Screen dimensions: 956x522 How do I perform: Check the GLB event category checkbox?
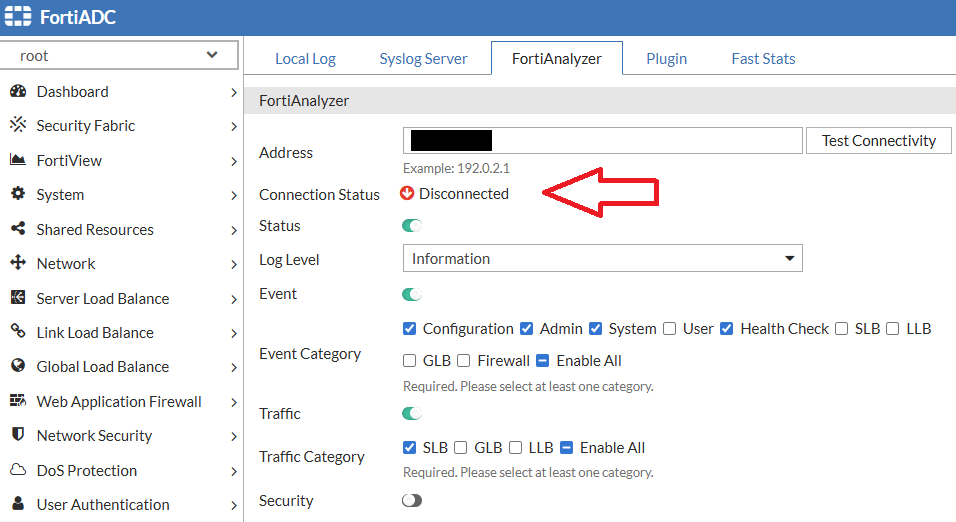[x=410, y=361]
